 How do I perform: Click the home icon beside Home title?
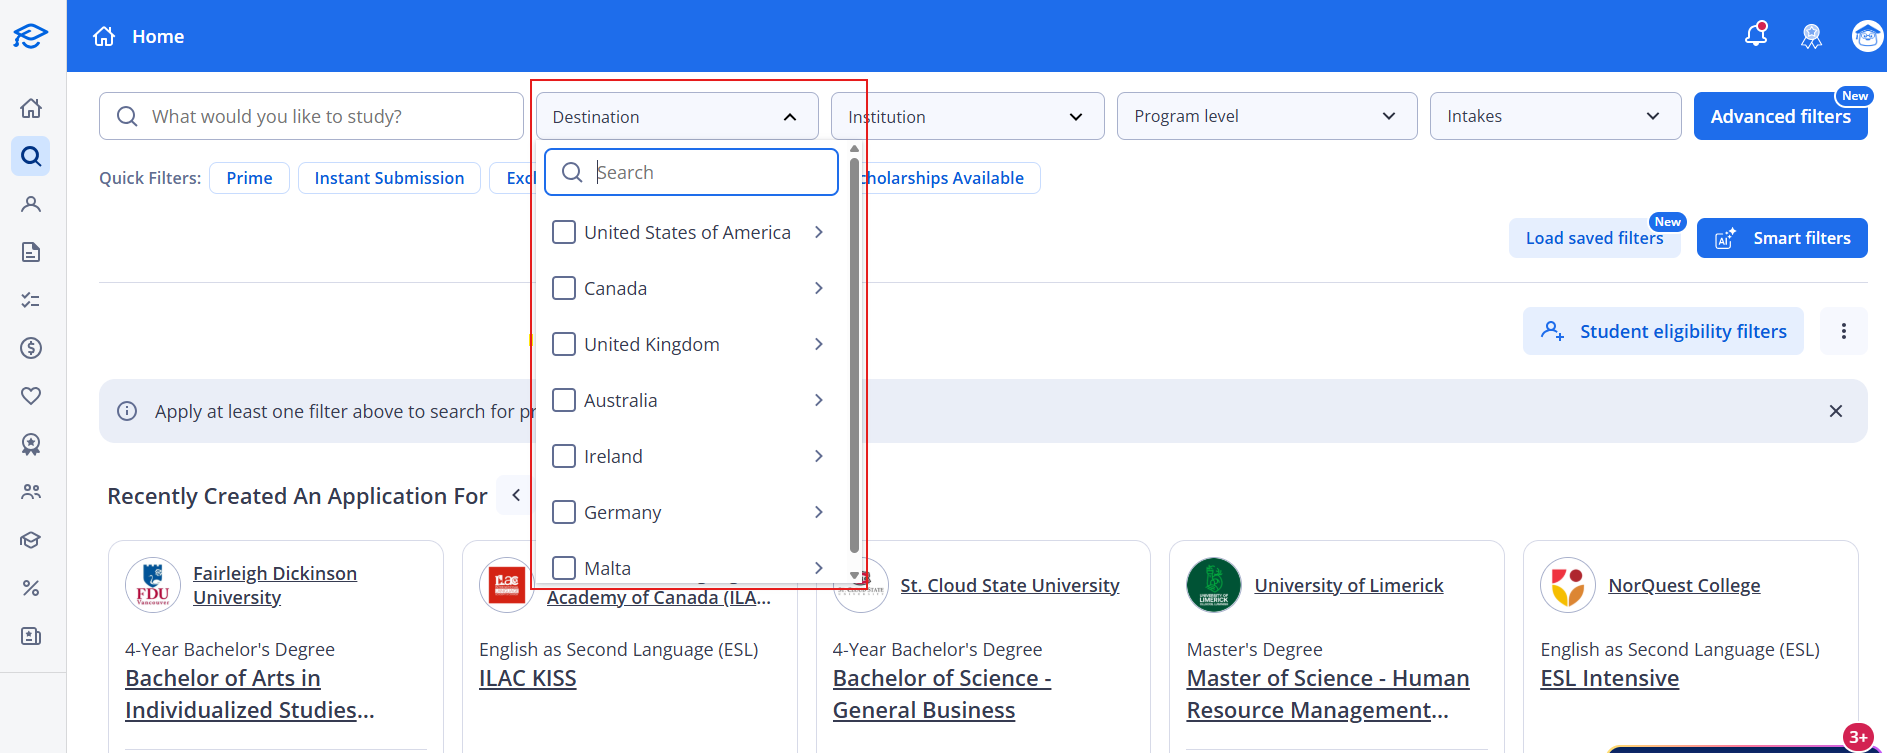[104, 36]
